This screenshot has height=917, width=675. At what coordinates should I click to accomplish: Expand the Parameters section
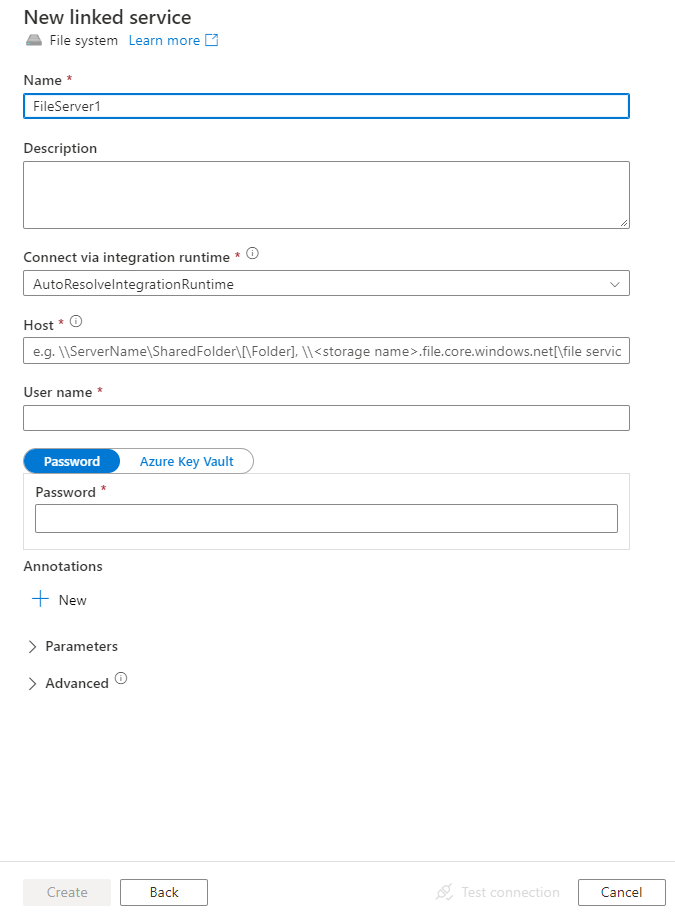pos(74,646)
